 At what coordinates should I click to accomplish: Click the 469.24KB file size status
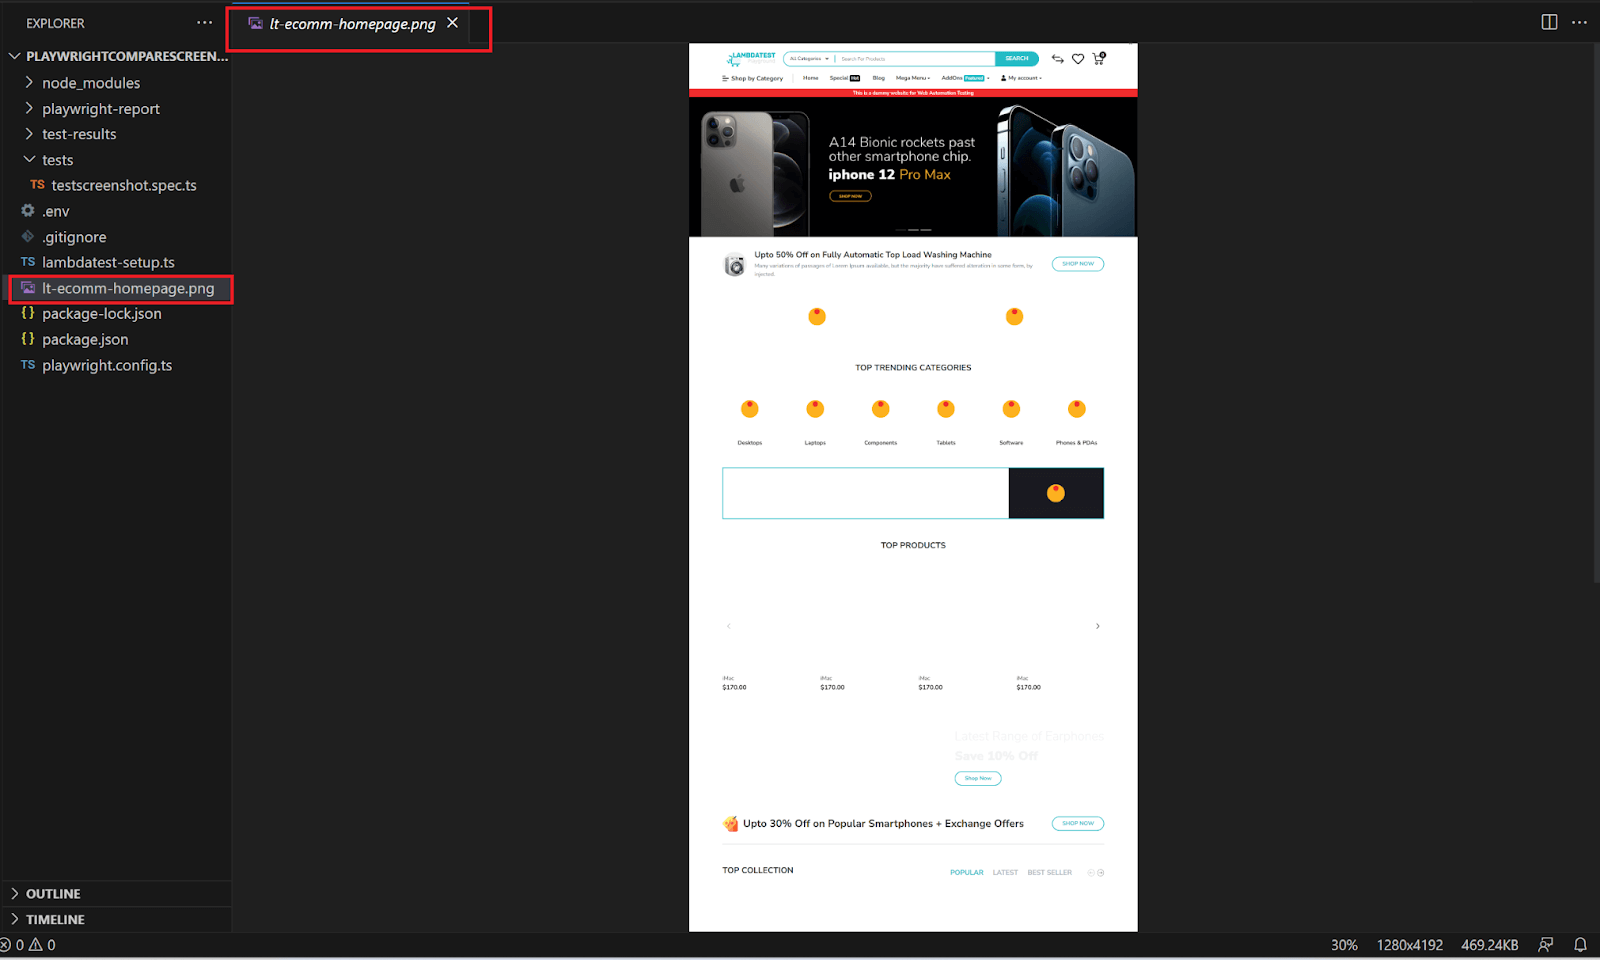(1490, 945)
